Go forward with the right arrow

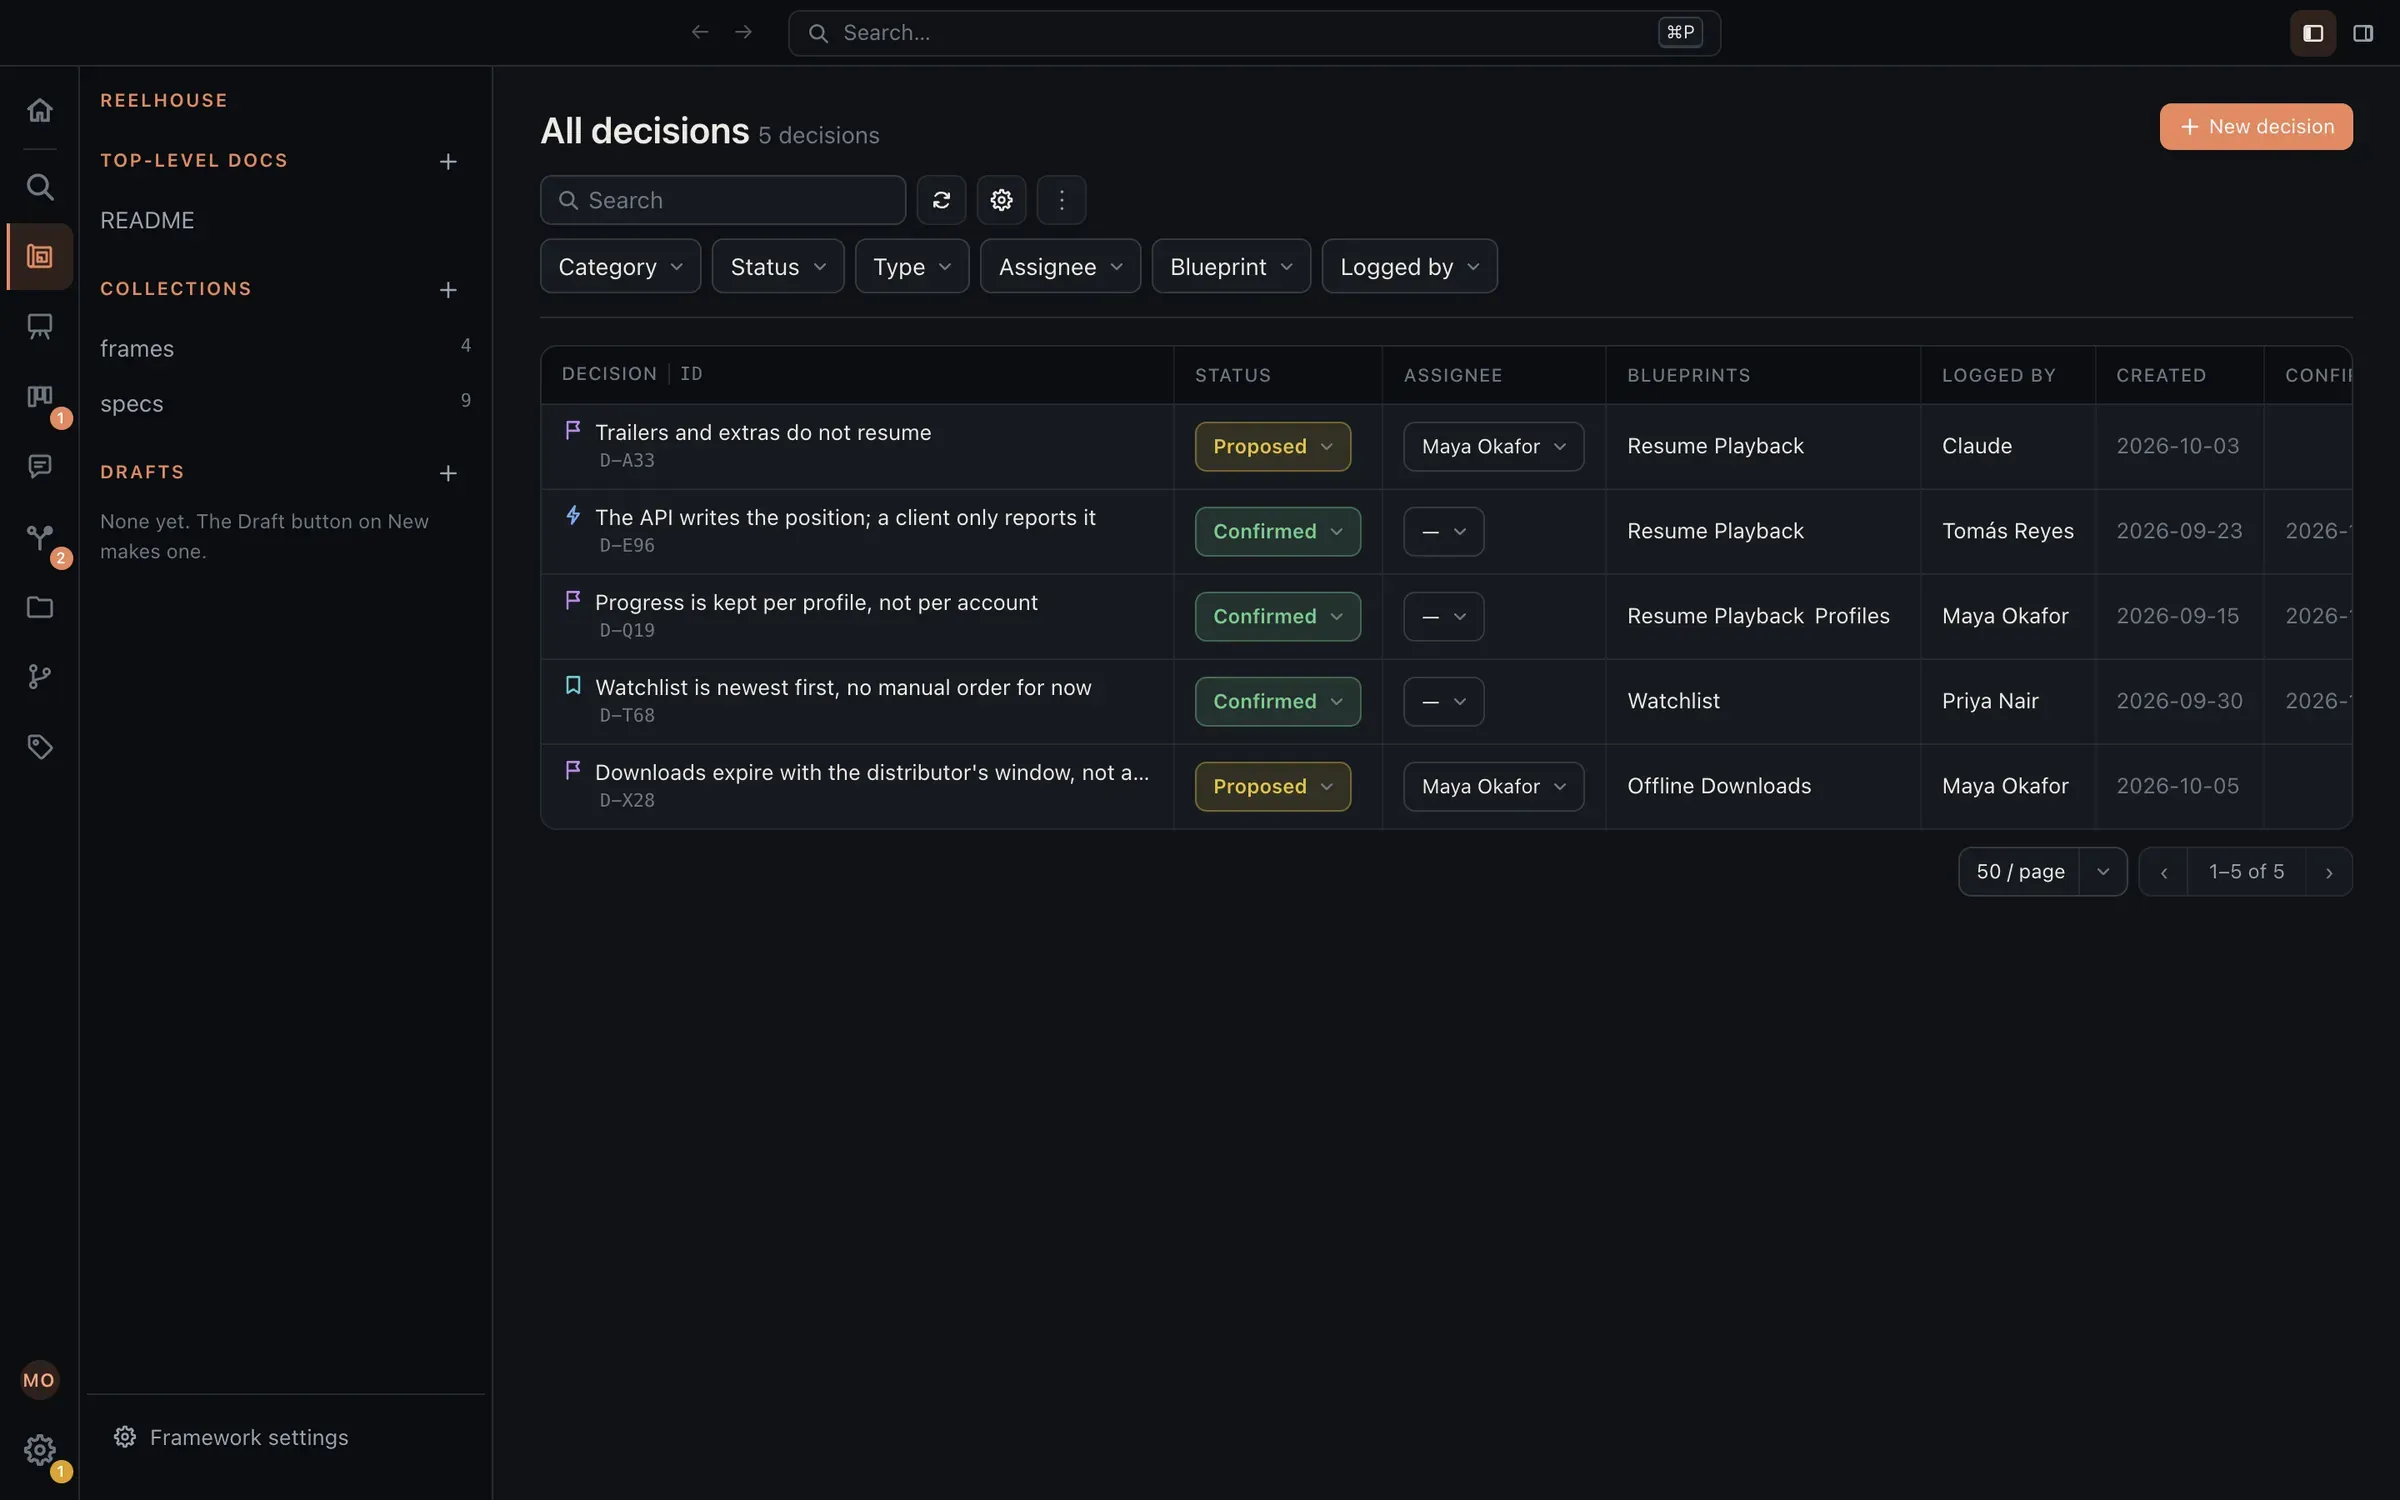[x=743, y=33]
